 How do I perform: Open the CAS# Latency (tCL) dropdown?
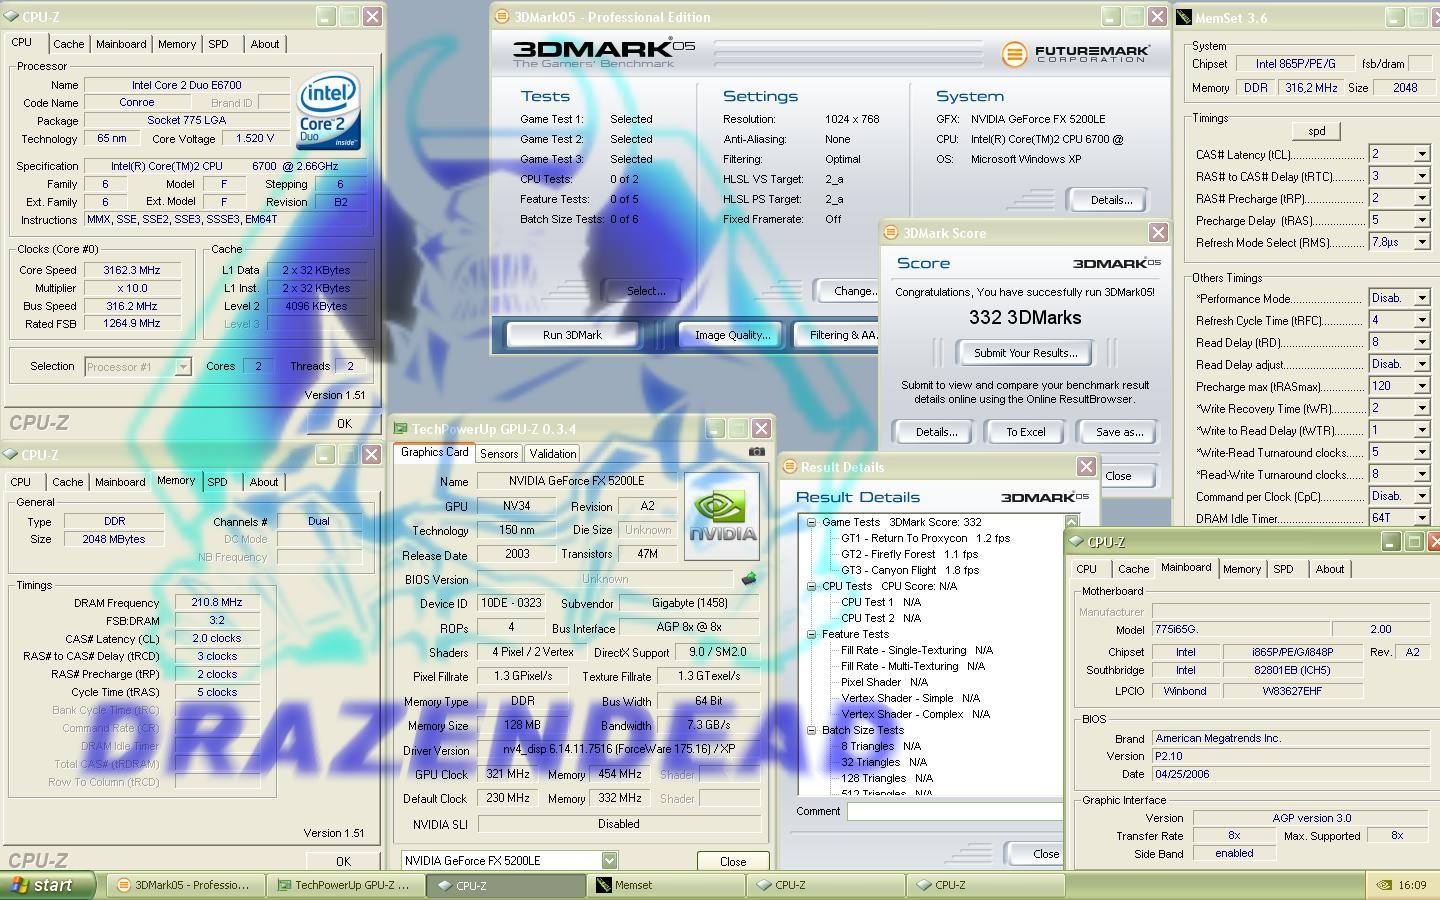pos(1421,154)
